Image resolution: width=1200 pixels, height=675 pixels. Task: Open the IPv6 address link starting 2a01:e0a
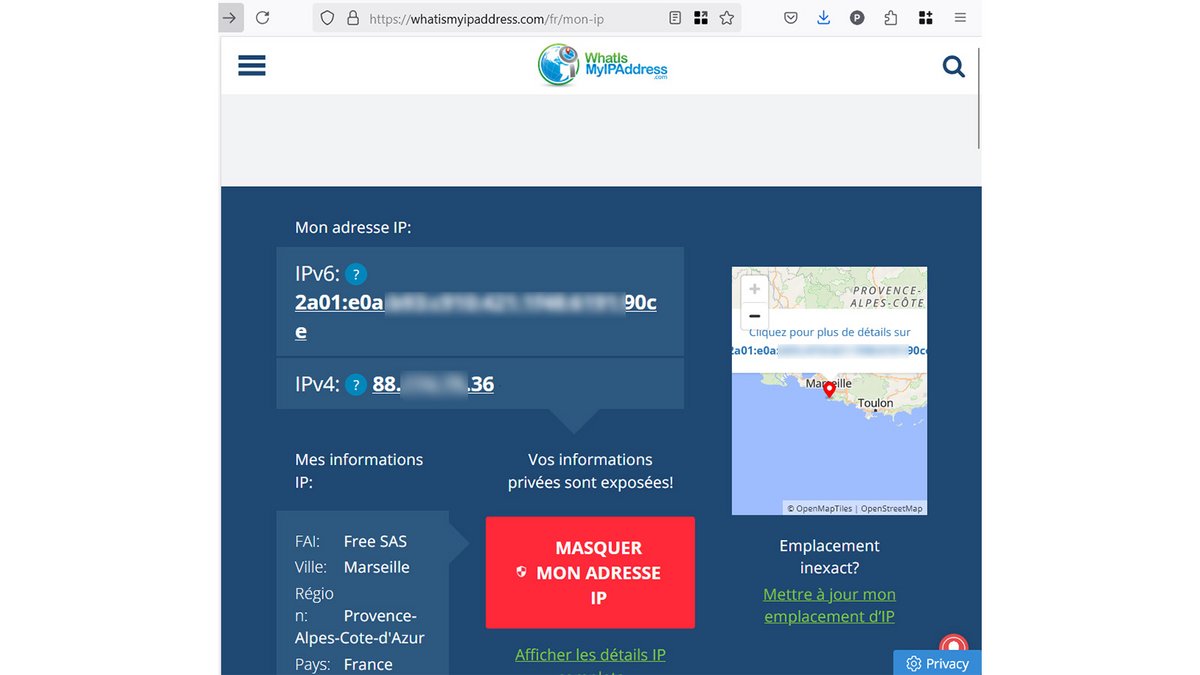click(476, 317)
